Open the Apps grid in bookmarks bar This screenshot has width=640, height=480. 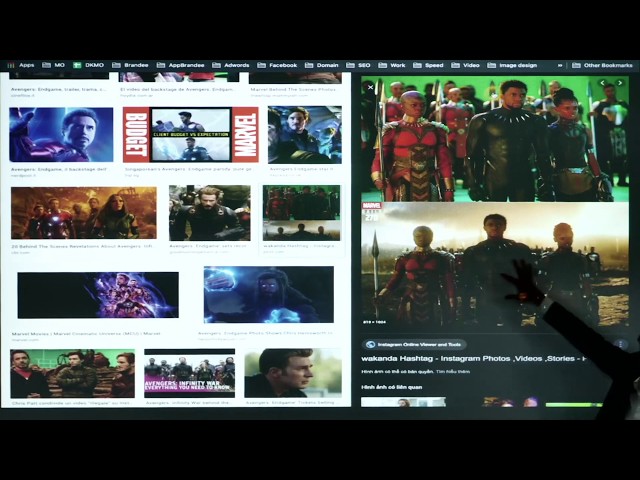[x=21, y=65]
